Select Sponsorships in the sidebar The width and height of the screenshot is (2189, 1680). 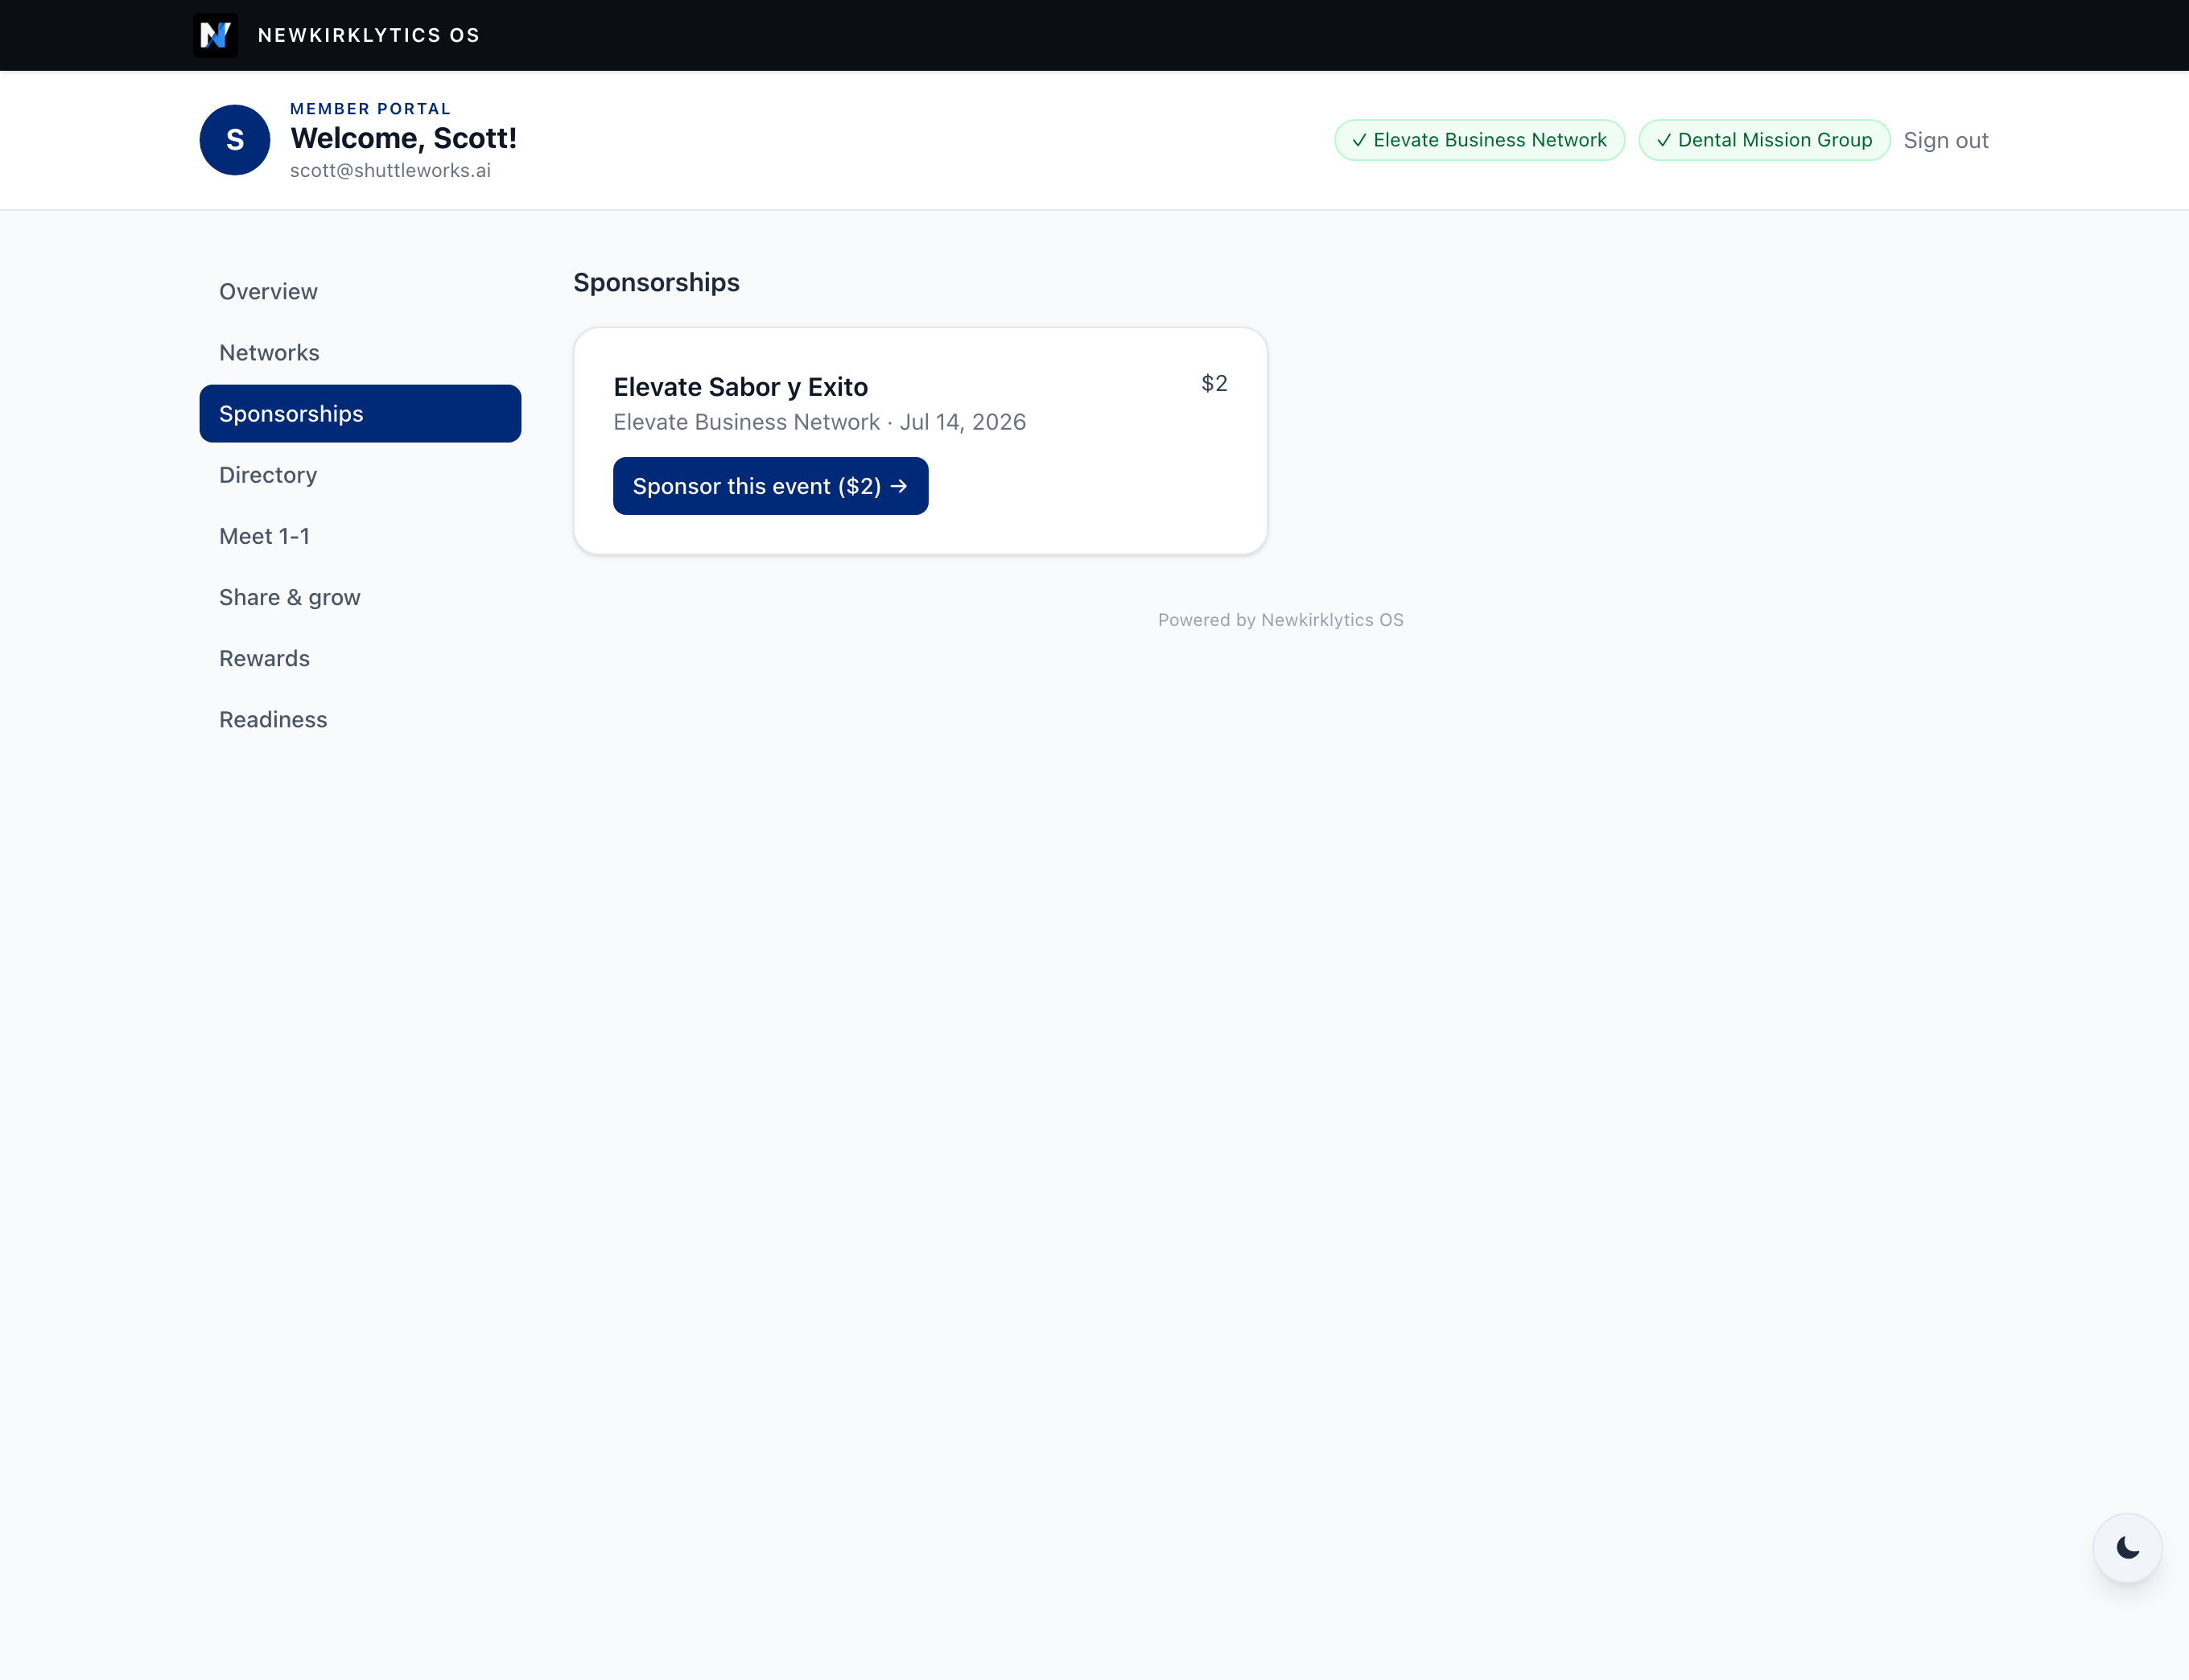[x=360, y=413]
